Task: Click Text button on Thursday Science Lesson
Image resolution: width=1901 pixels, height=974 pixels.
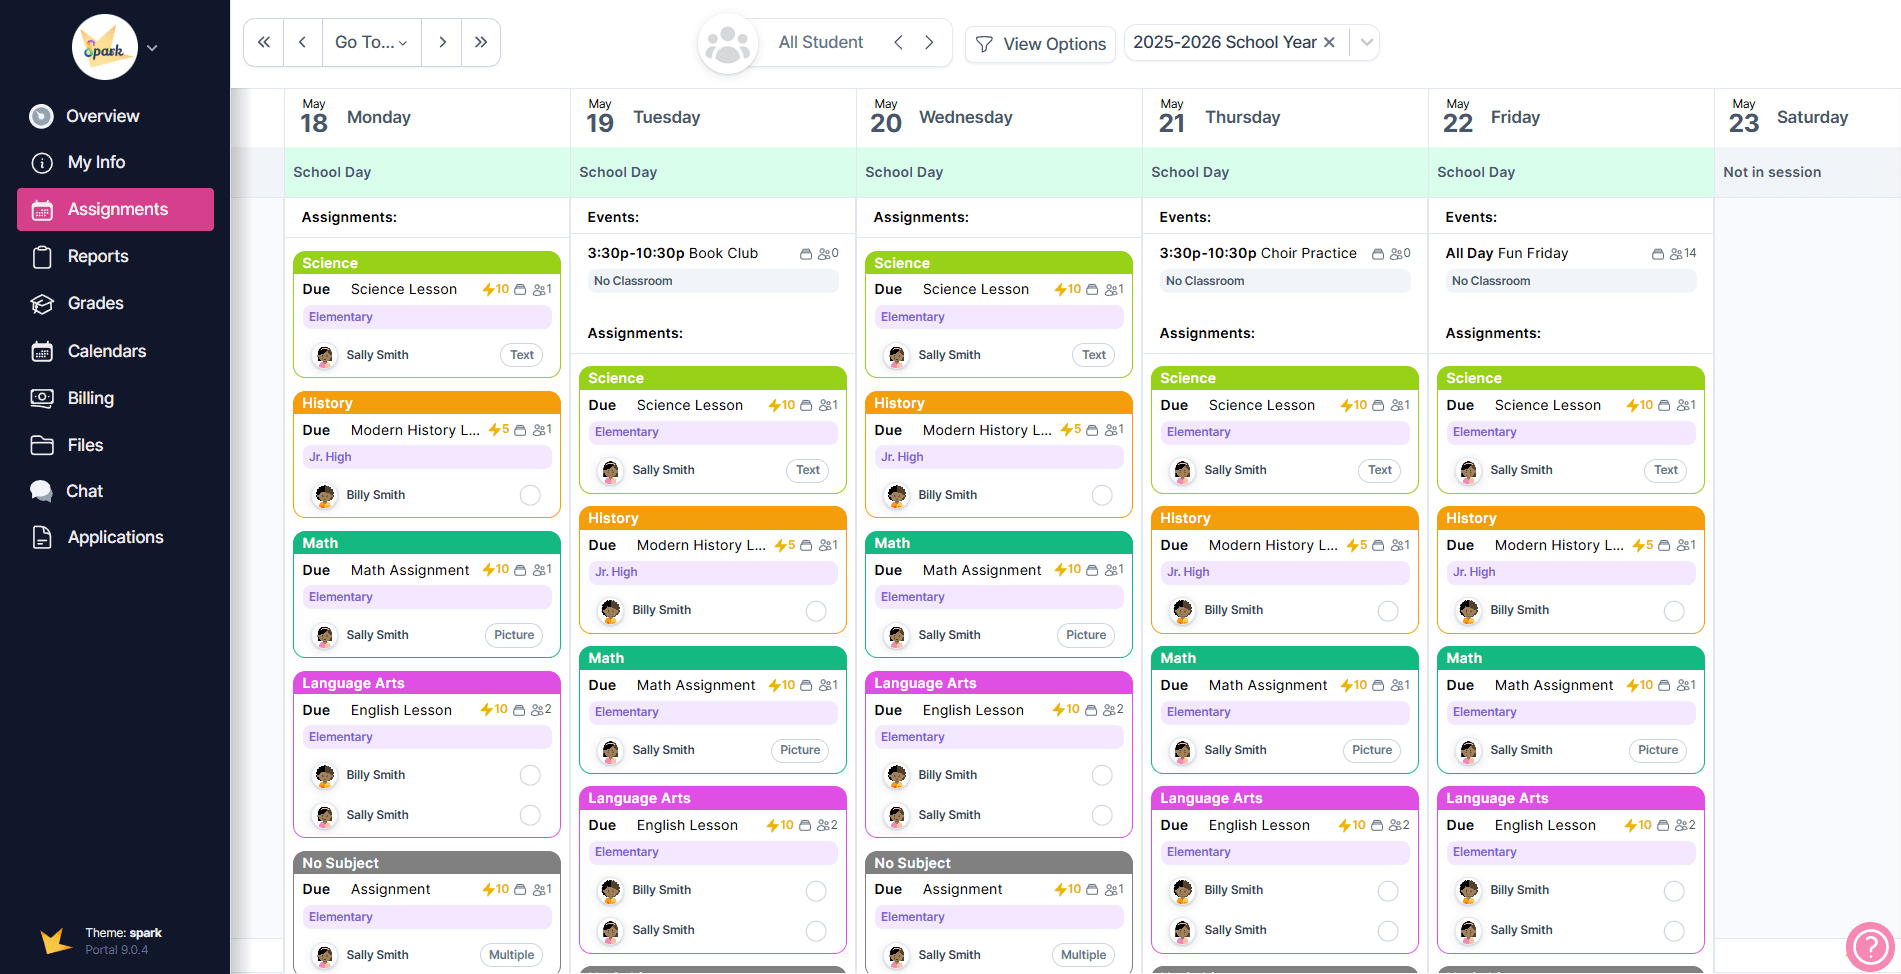Action: tap(1380, 470)
